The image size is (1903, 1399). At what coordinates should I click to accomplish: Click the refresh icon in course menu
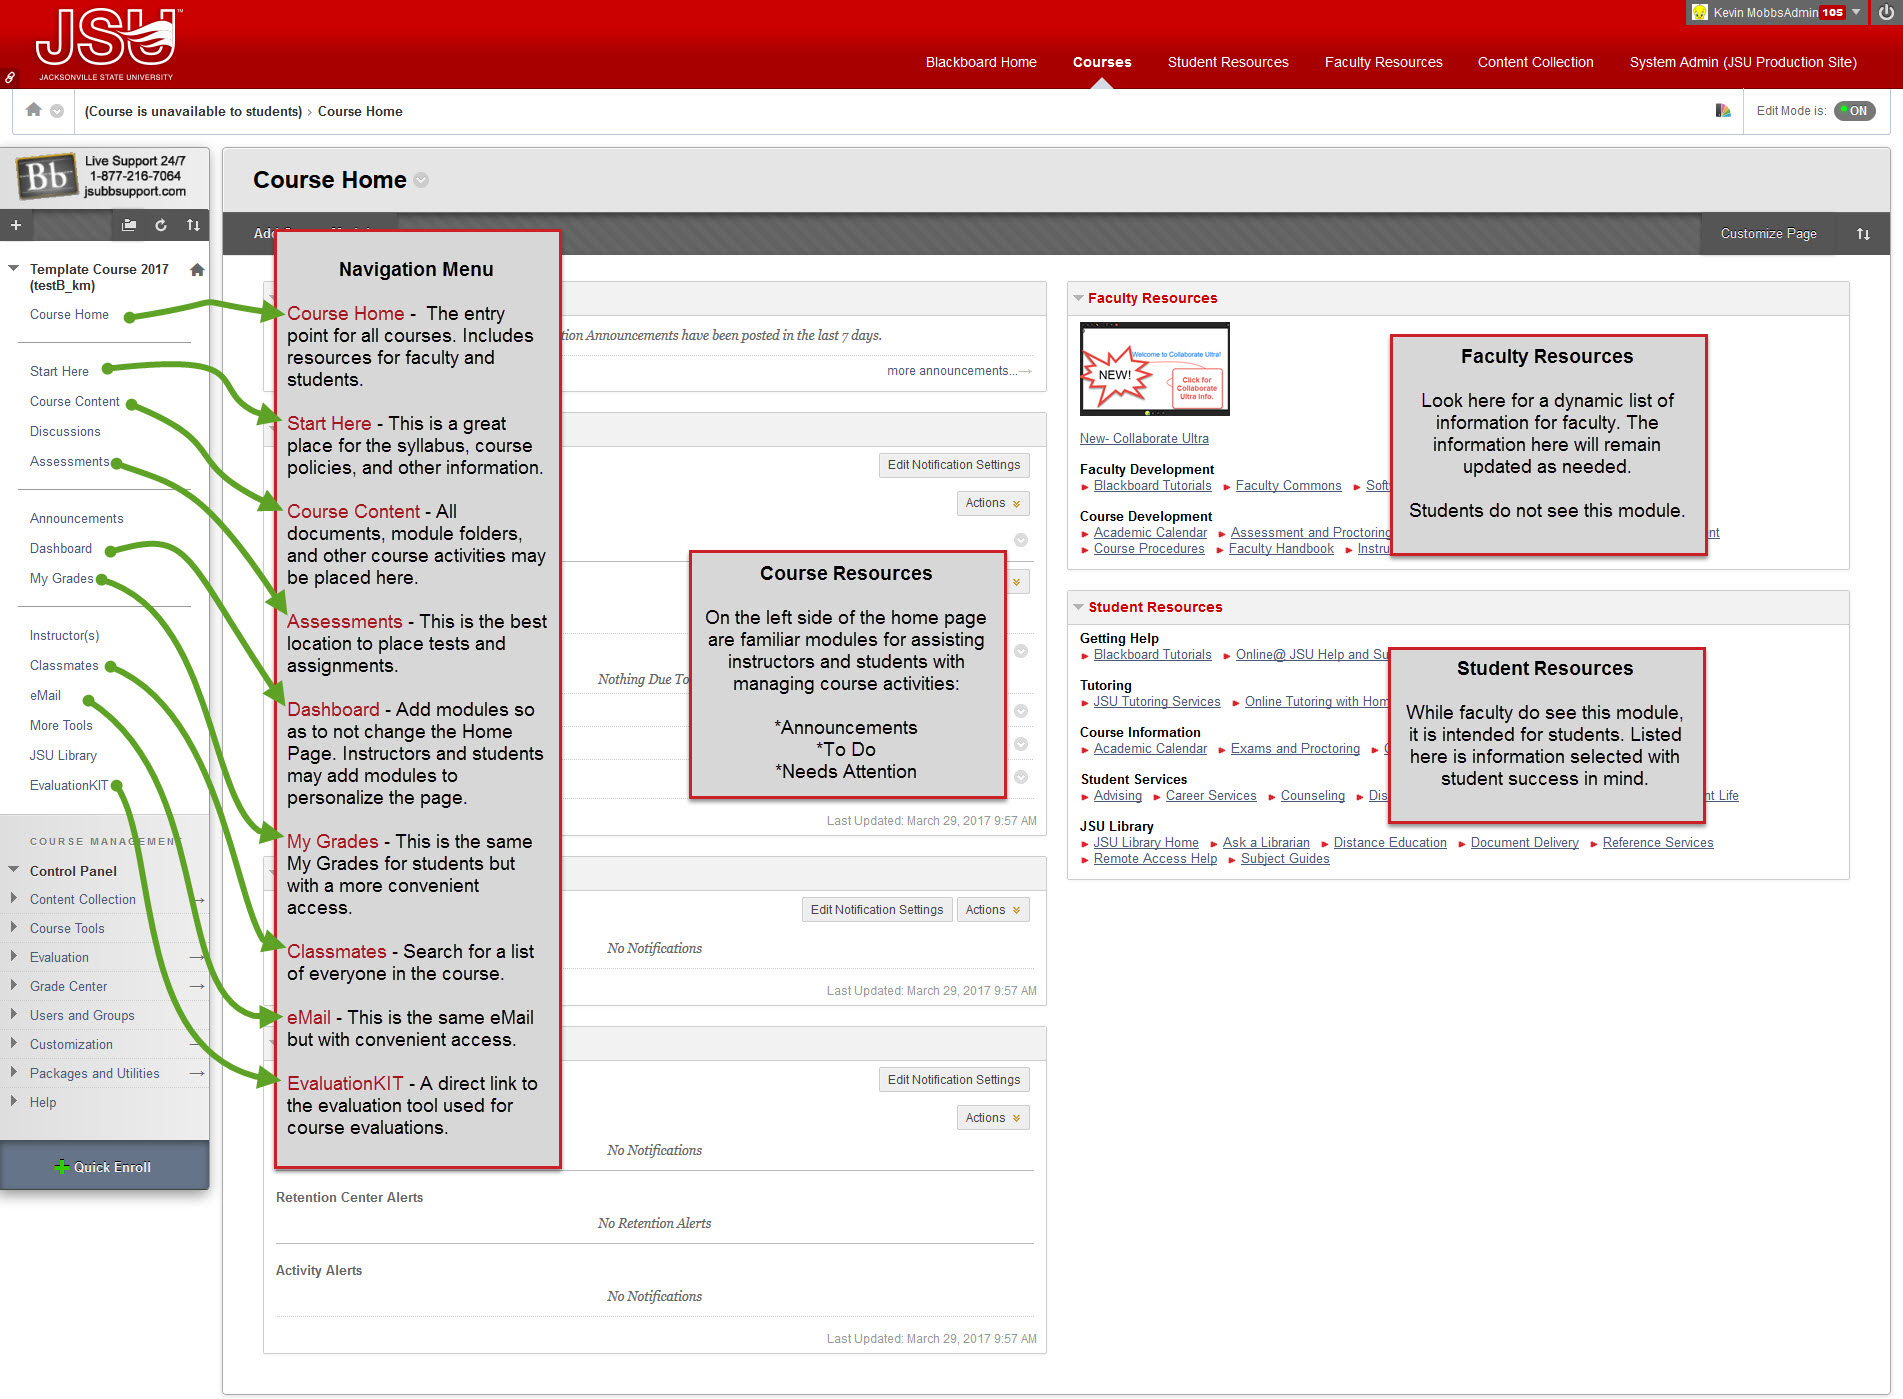coord(161,225)
